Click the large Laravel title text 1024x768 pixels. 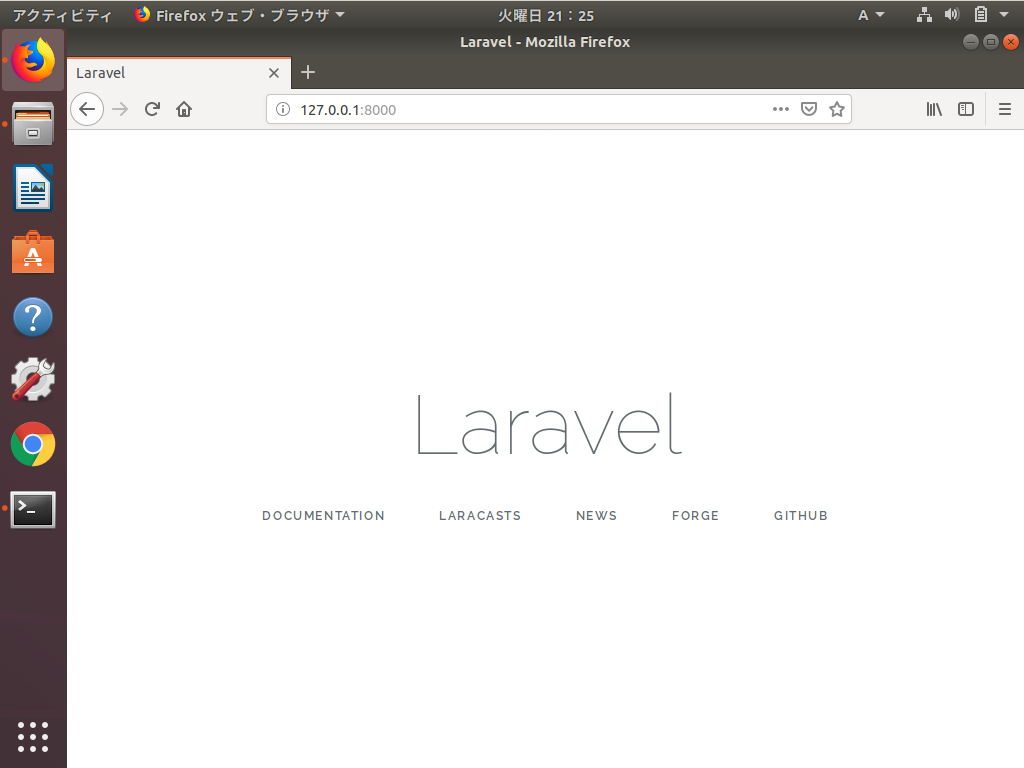pos(549,424)
